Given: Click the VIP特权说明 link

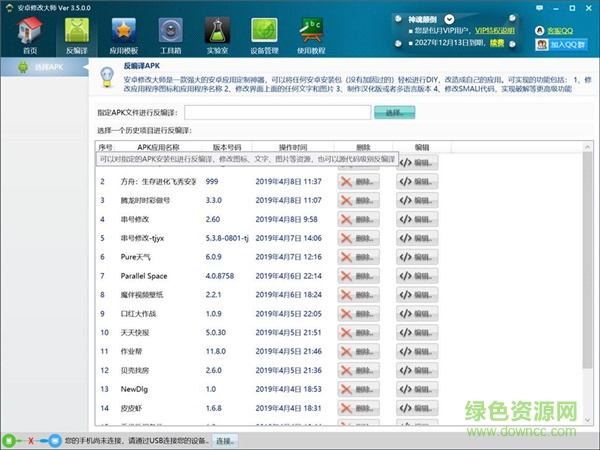Looking at the screenshot, I should point(499,30).
